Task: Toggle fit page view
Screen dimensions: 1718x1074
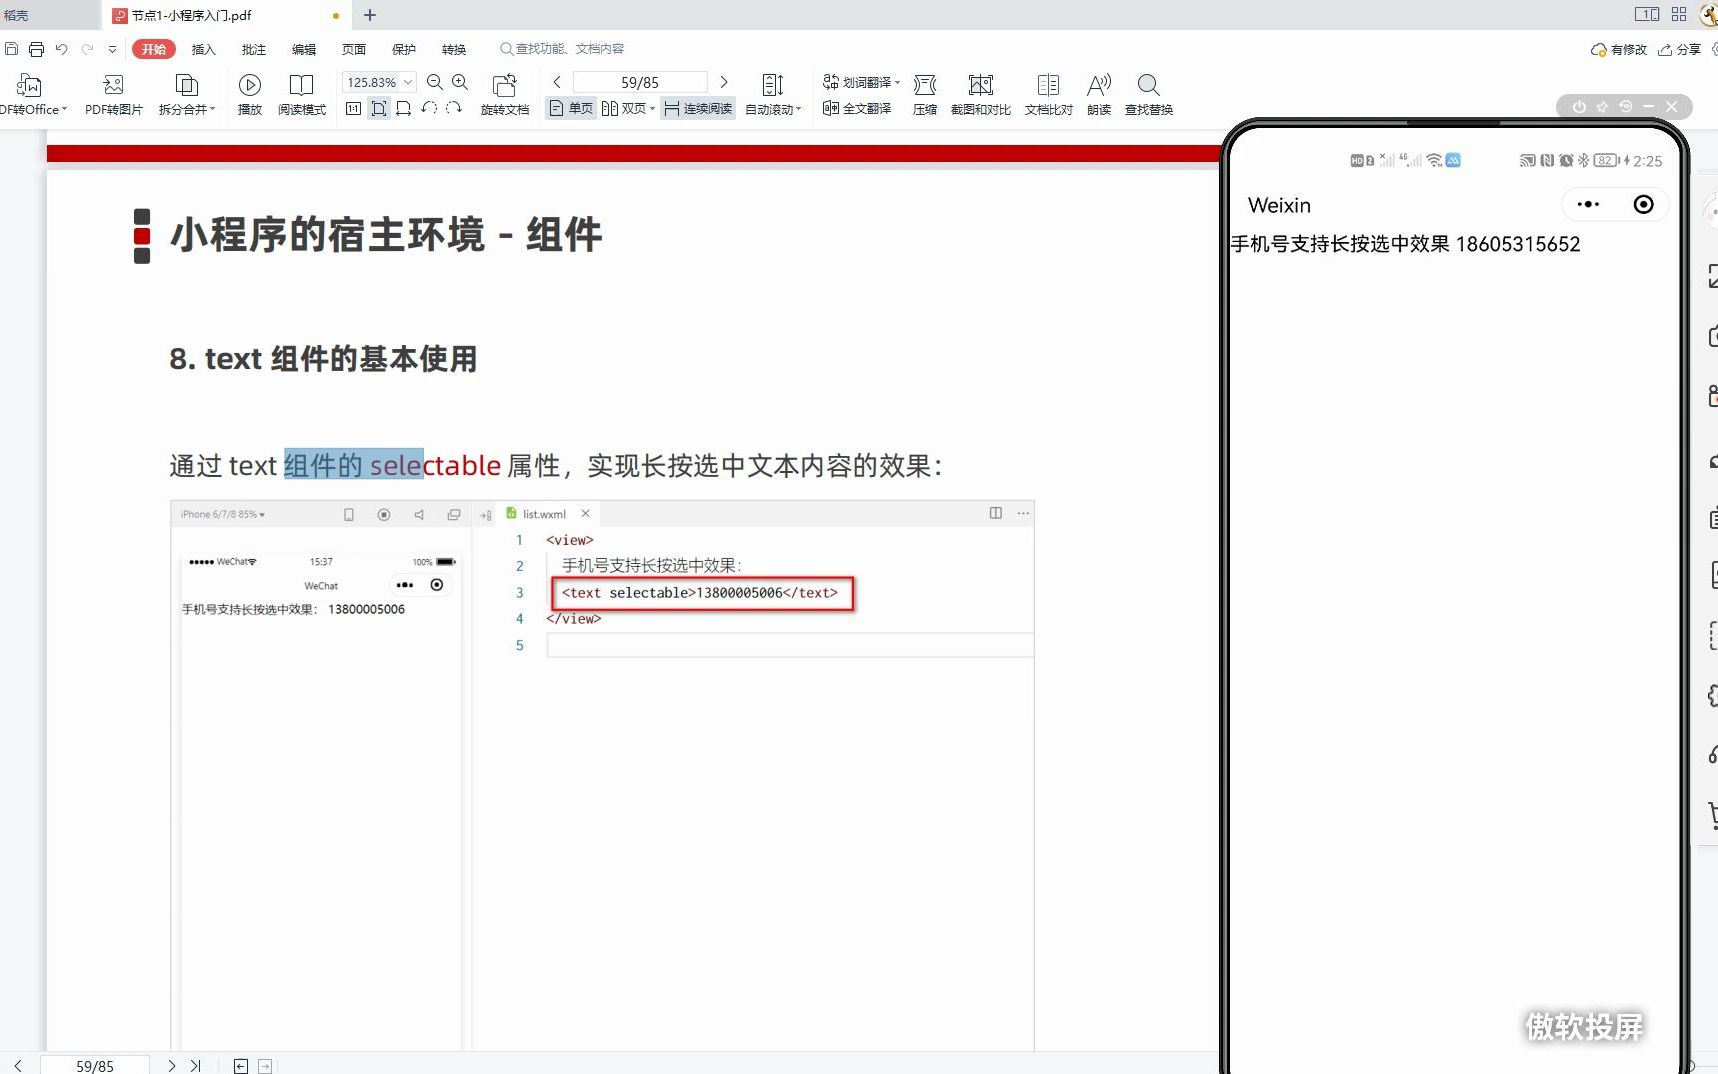Action: click(379, 108)
